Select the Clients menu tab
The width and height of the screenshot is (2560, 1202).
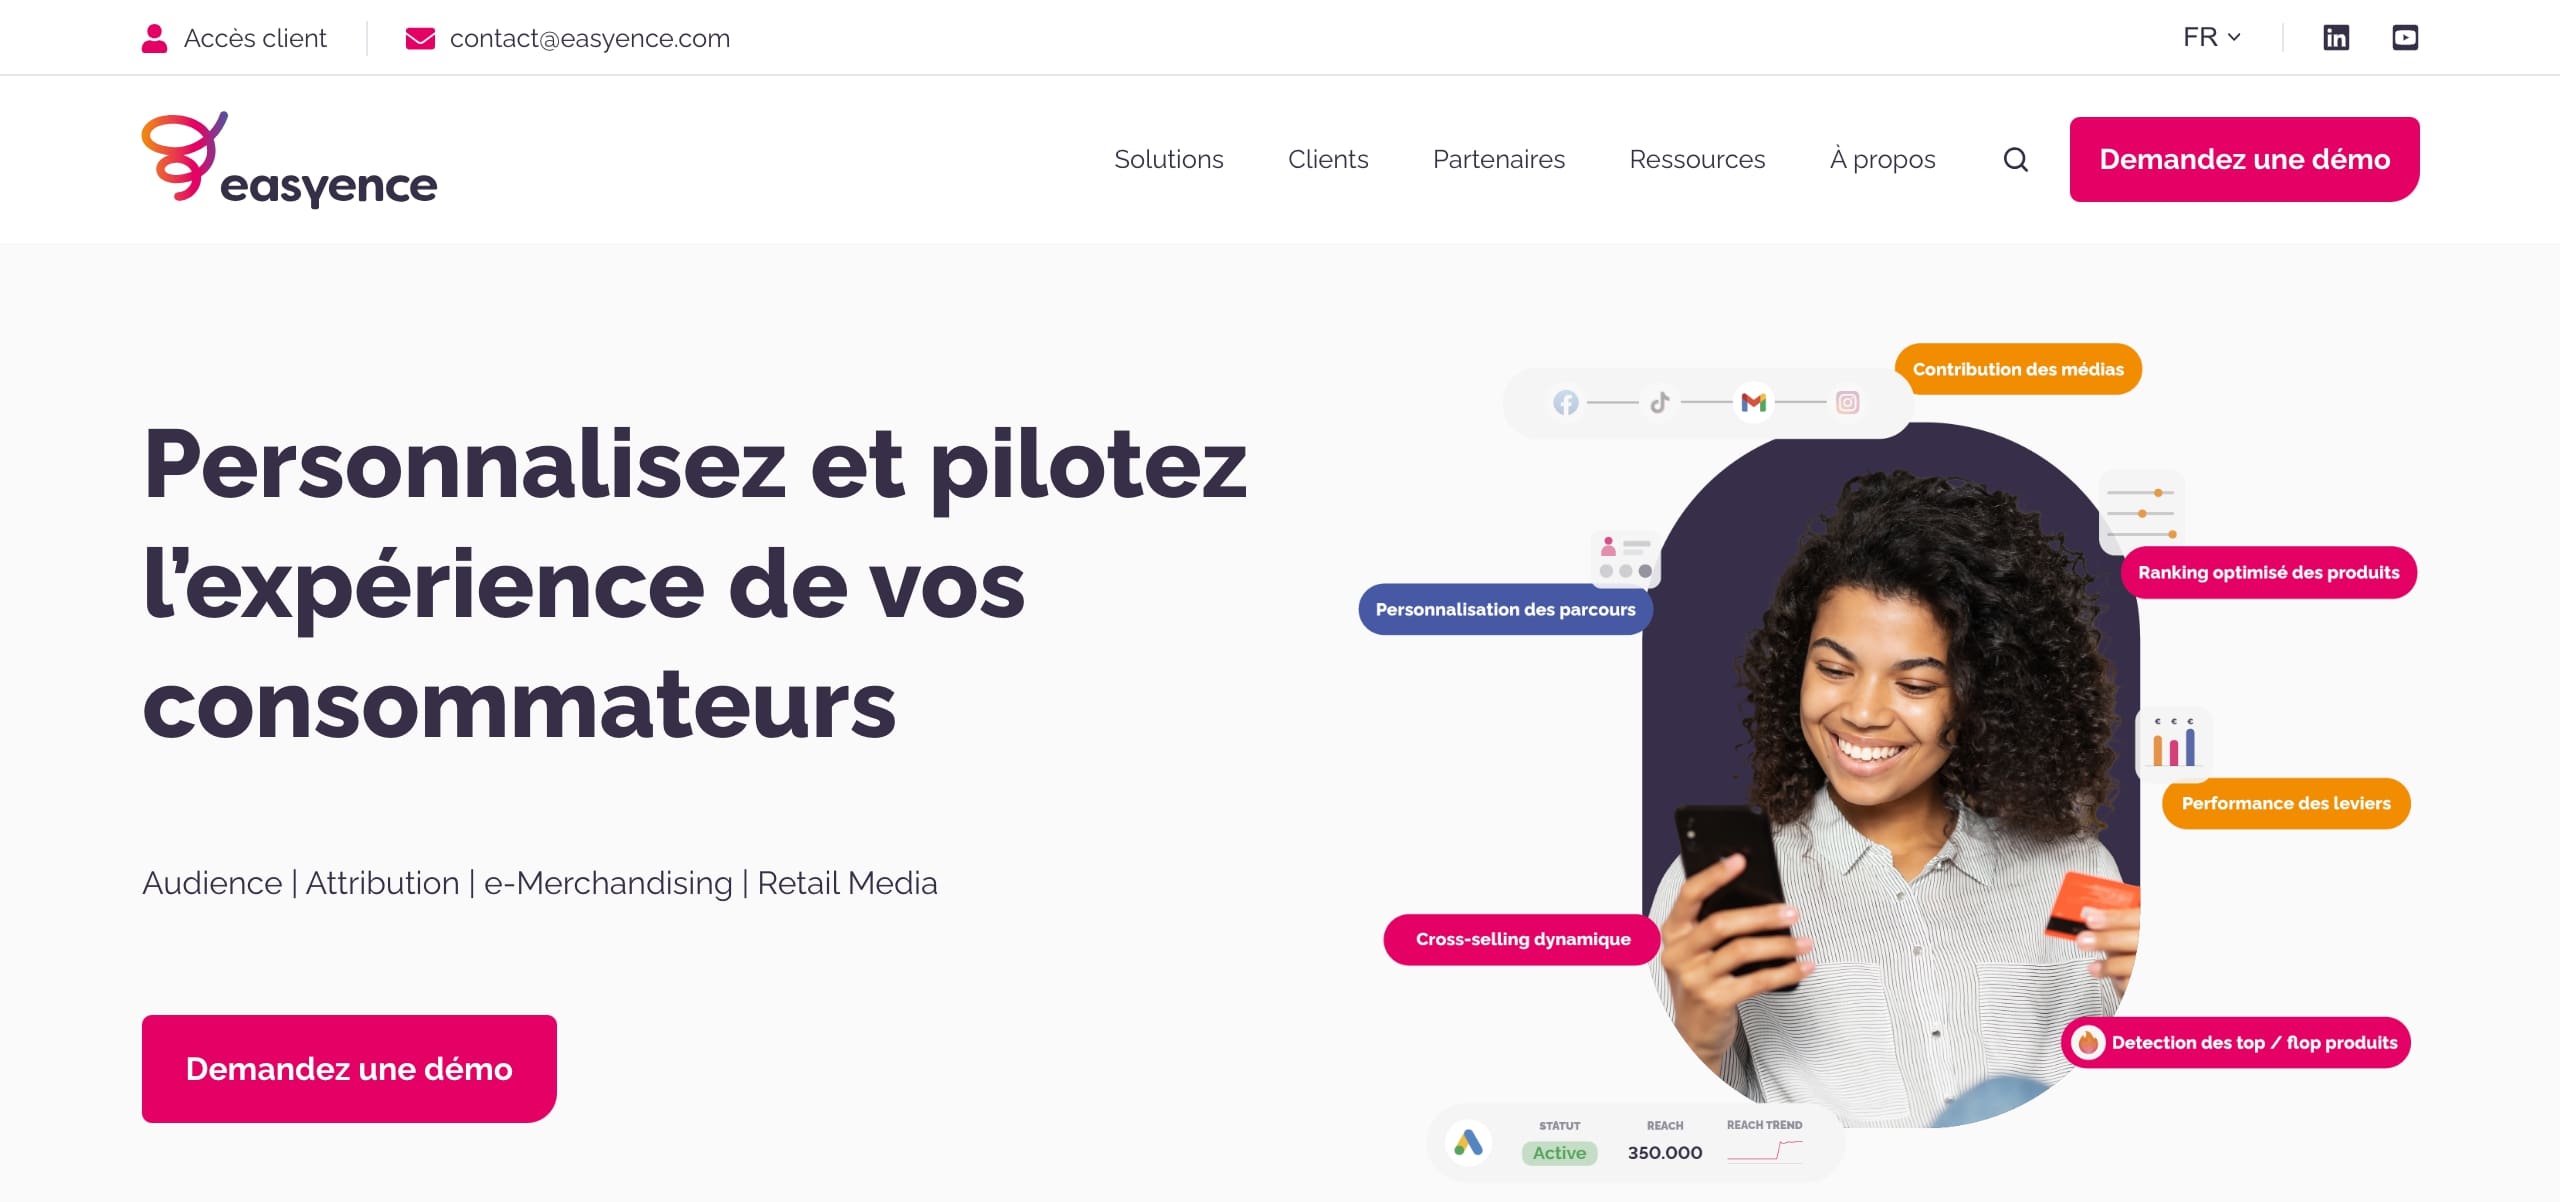[x=1326, y=158]
